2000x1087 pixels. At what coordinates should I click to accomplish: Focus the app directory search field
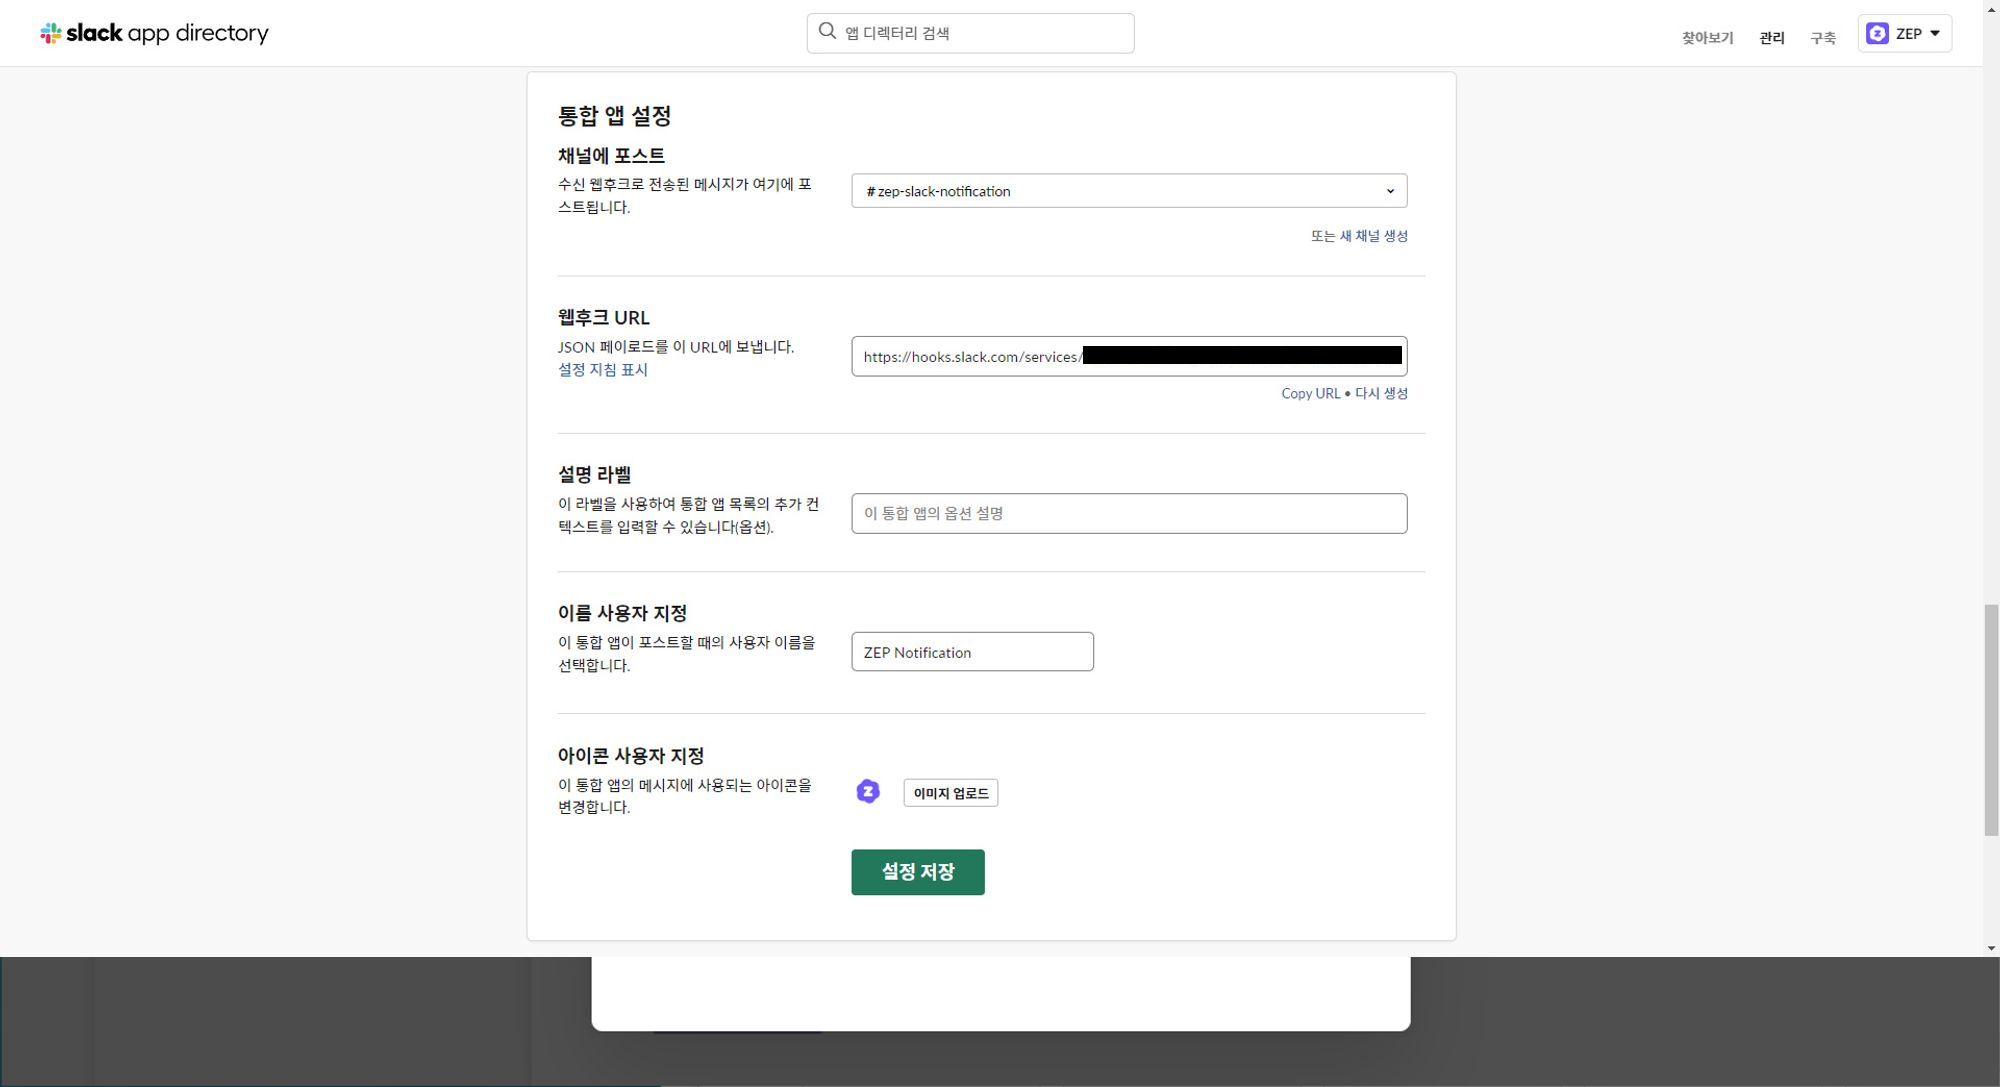[x=985, y=33]
